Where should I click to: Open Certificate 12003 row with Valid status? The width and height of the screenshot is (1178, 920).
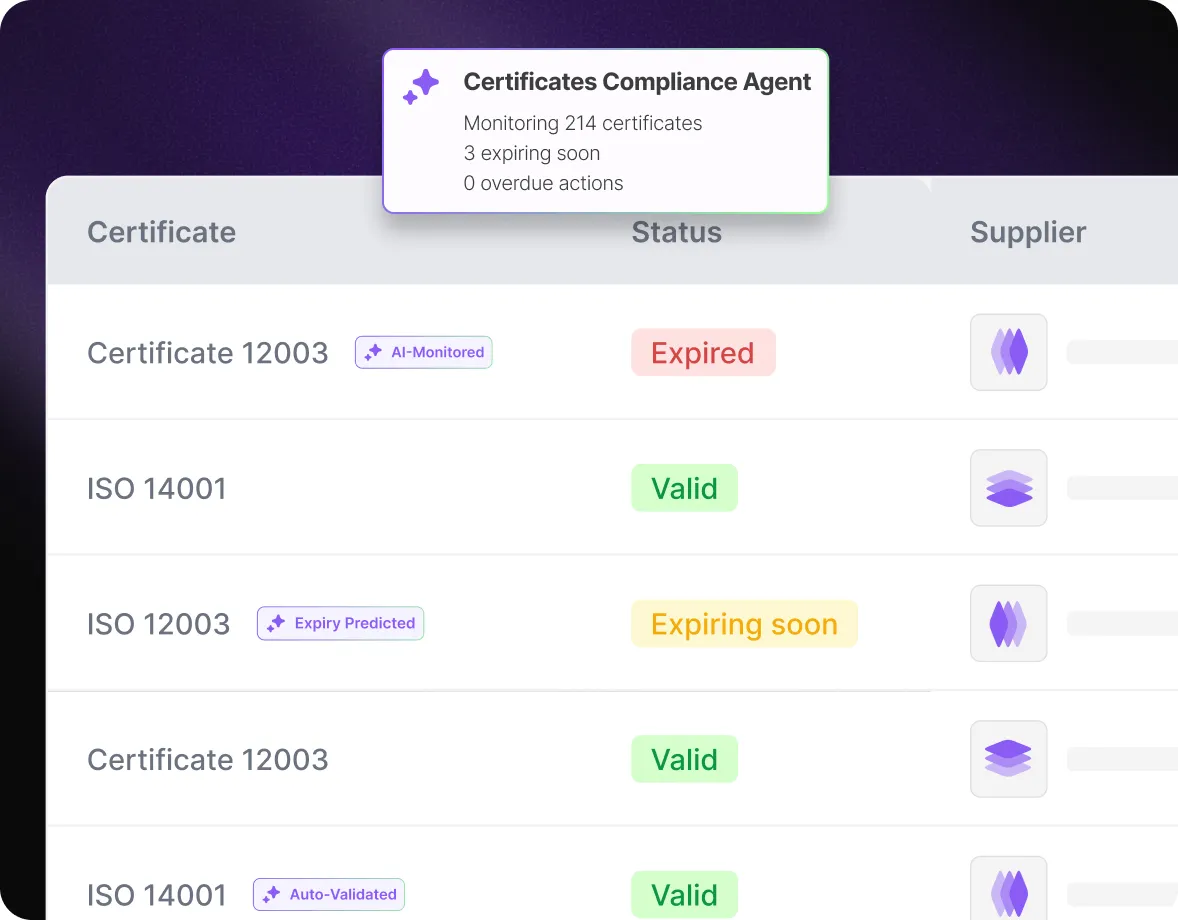(612, 759)
